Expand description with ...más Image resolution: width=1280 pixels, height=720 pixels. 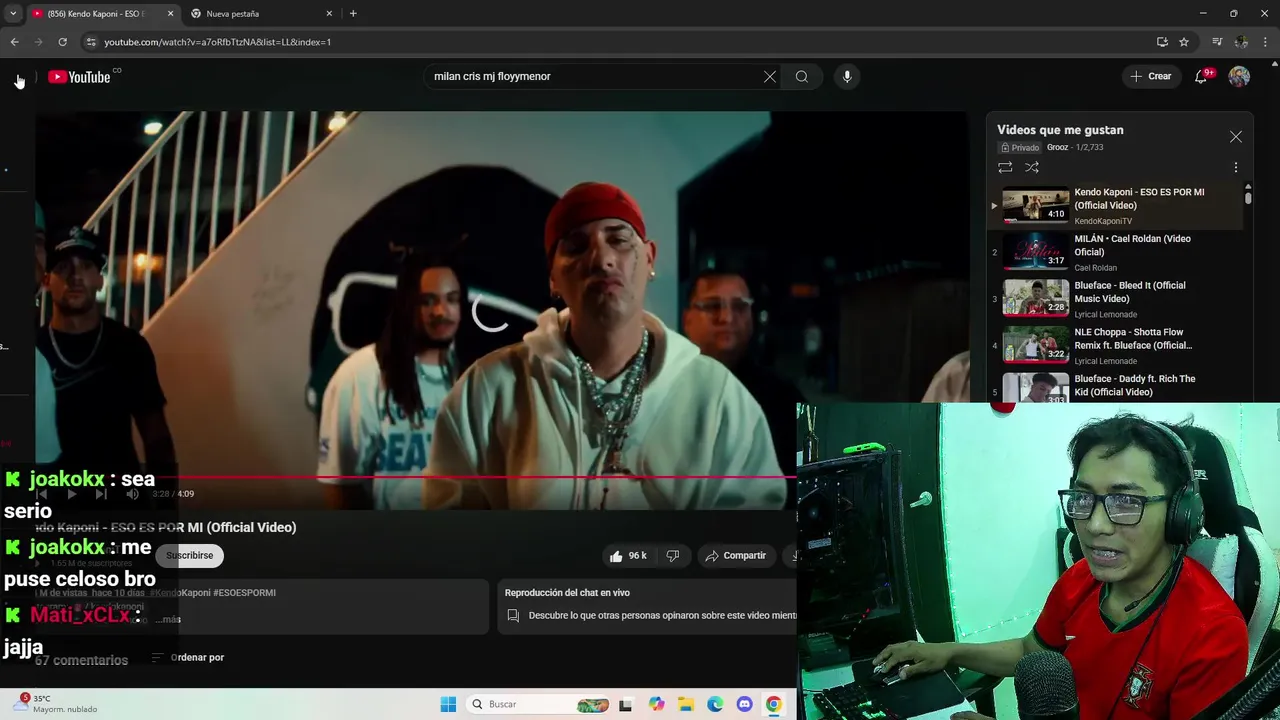168,619
